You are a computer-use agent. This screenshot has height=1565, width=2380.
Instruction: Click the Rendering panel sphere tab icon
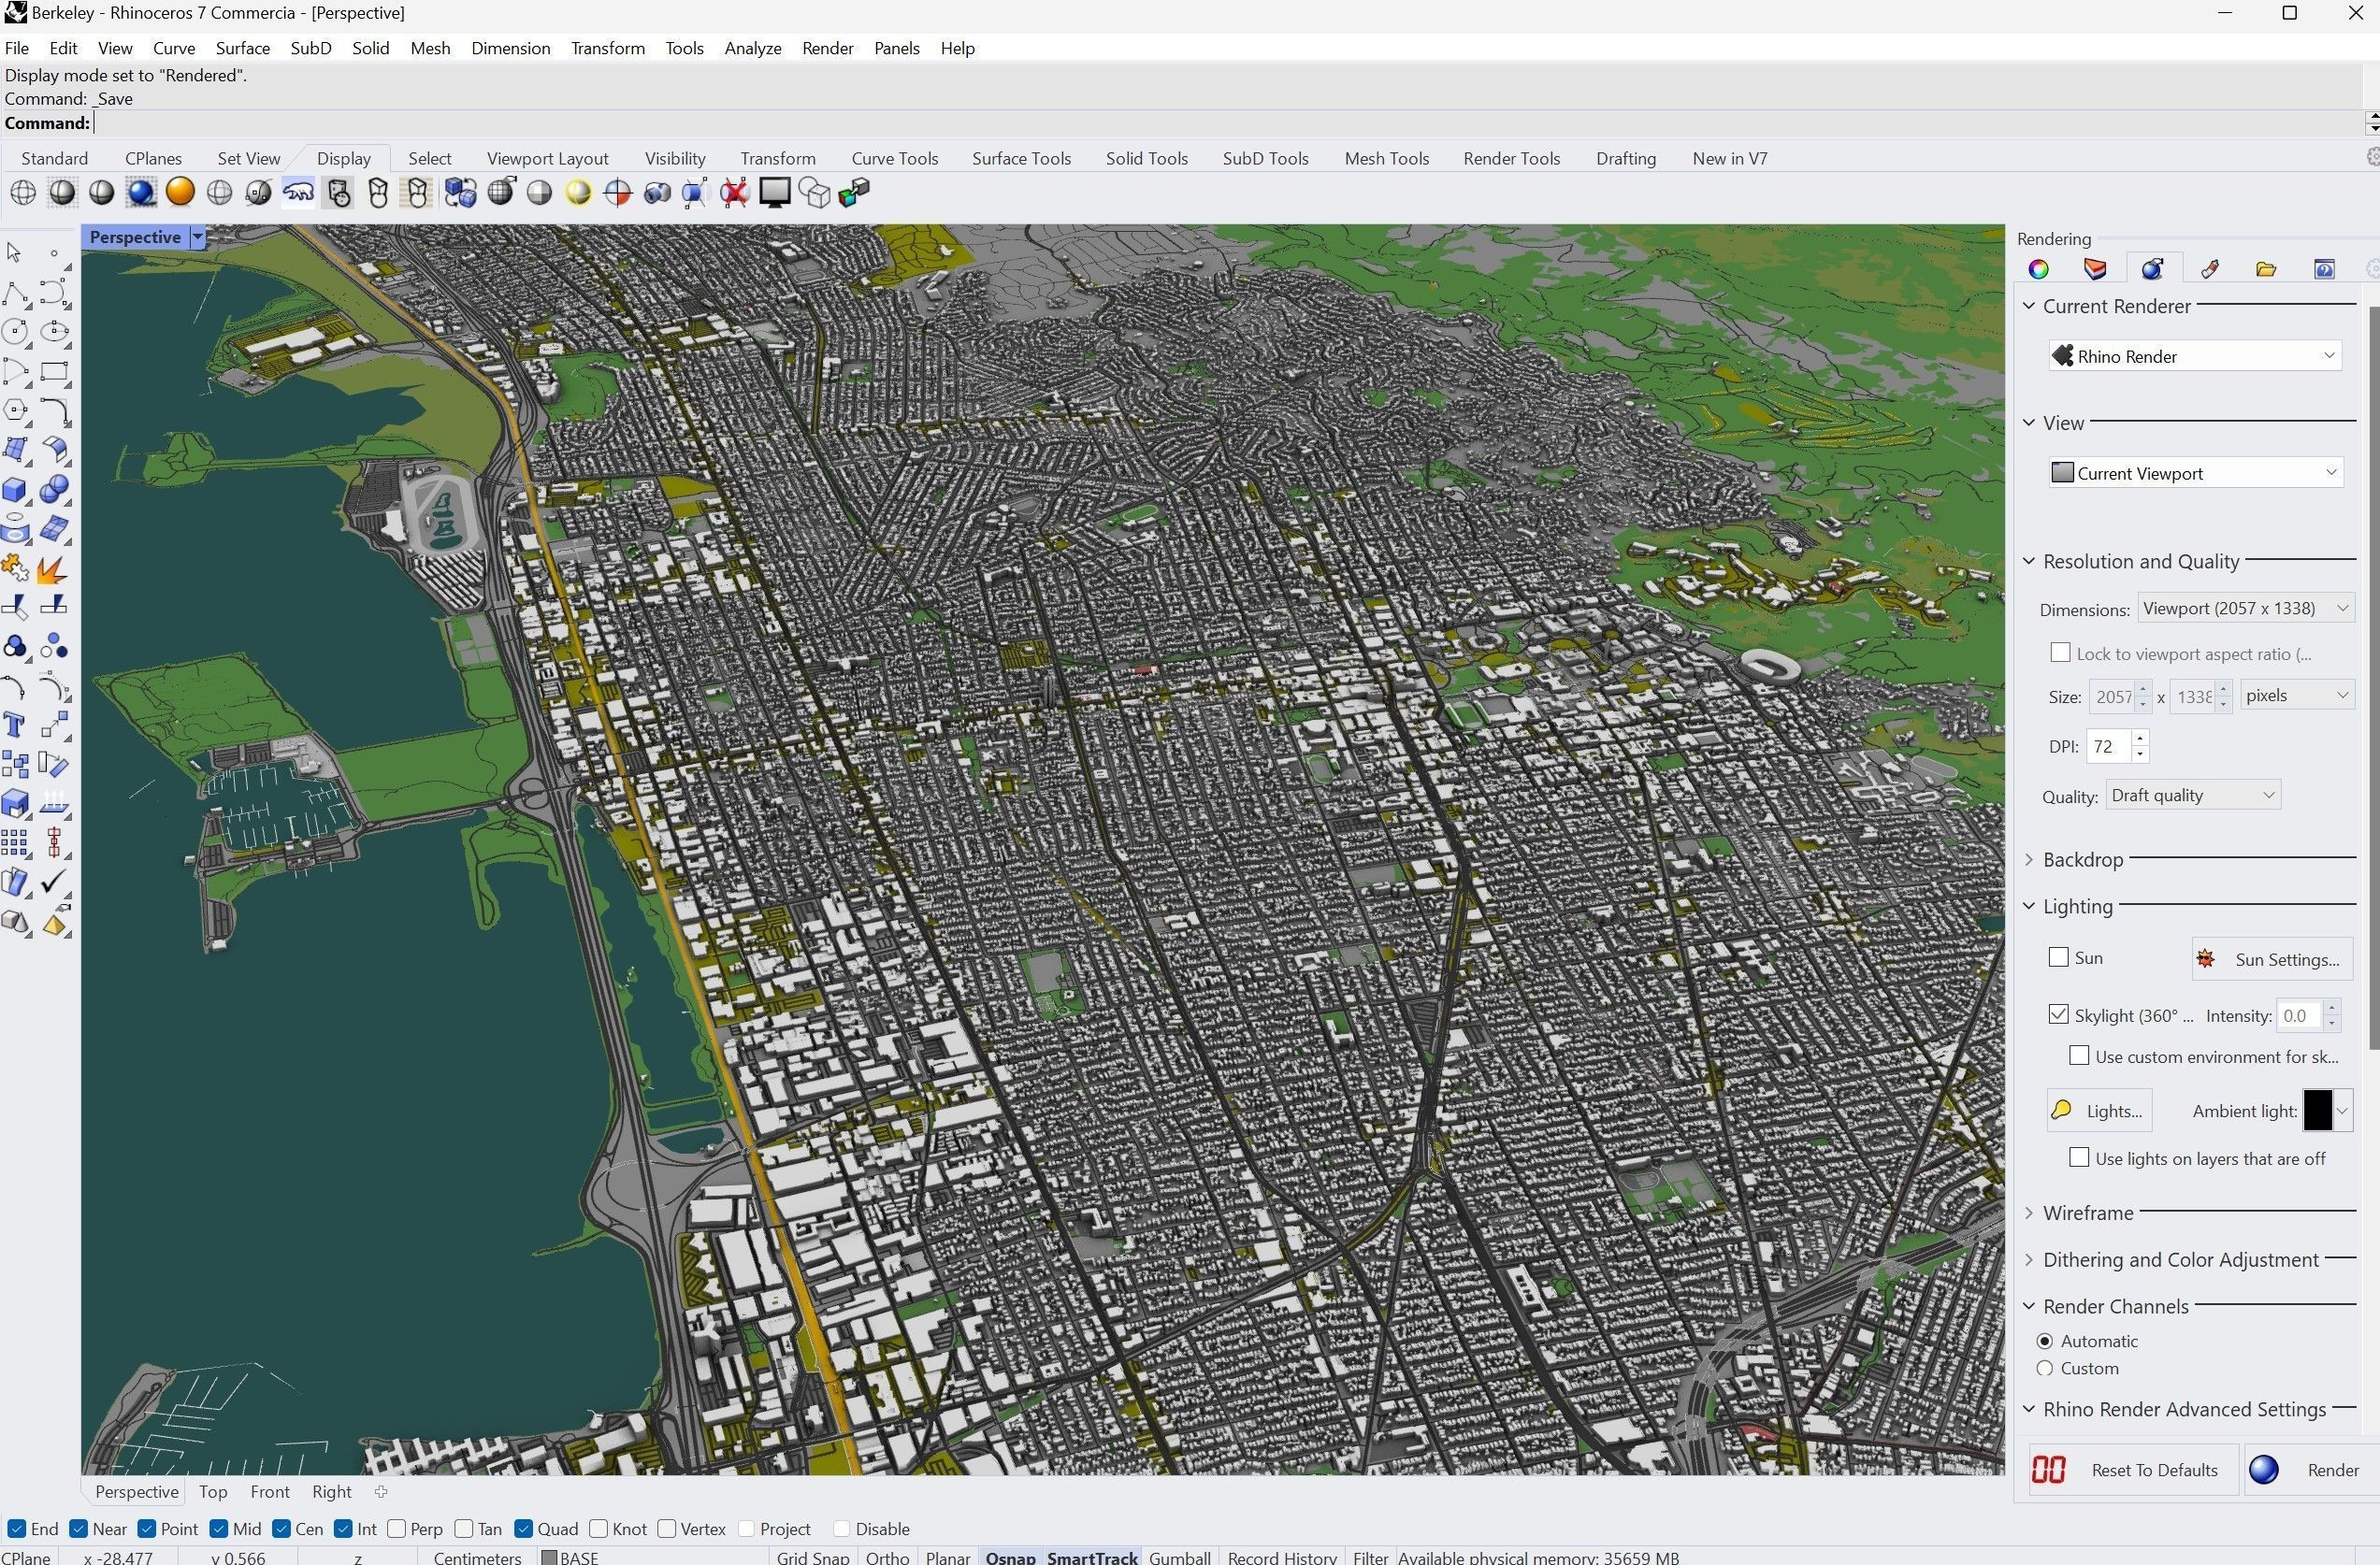2152,269
